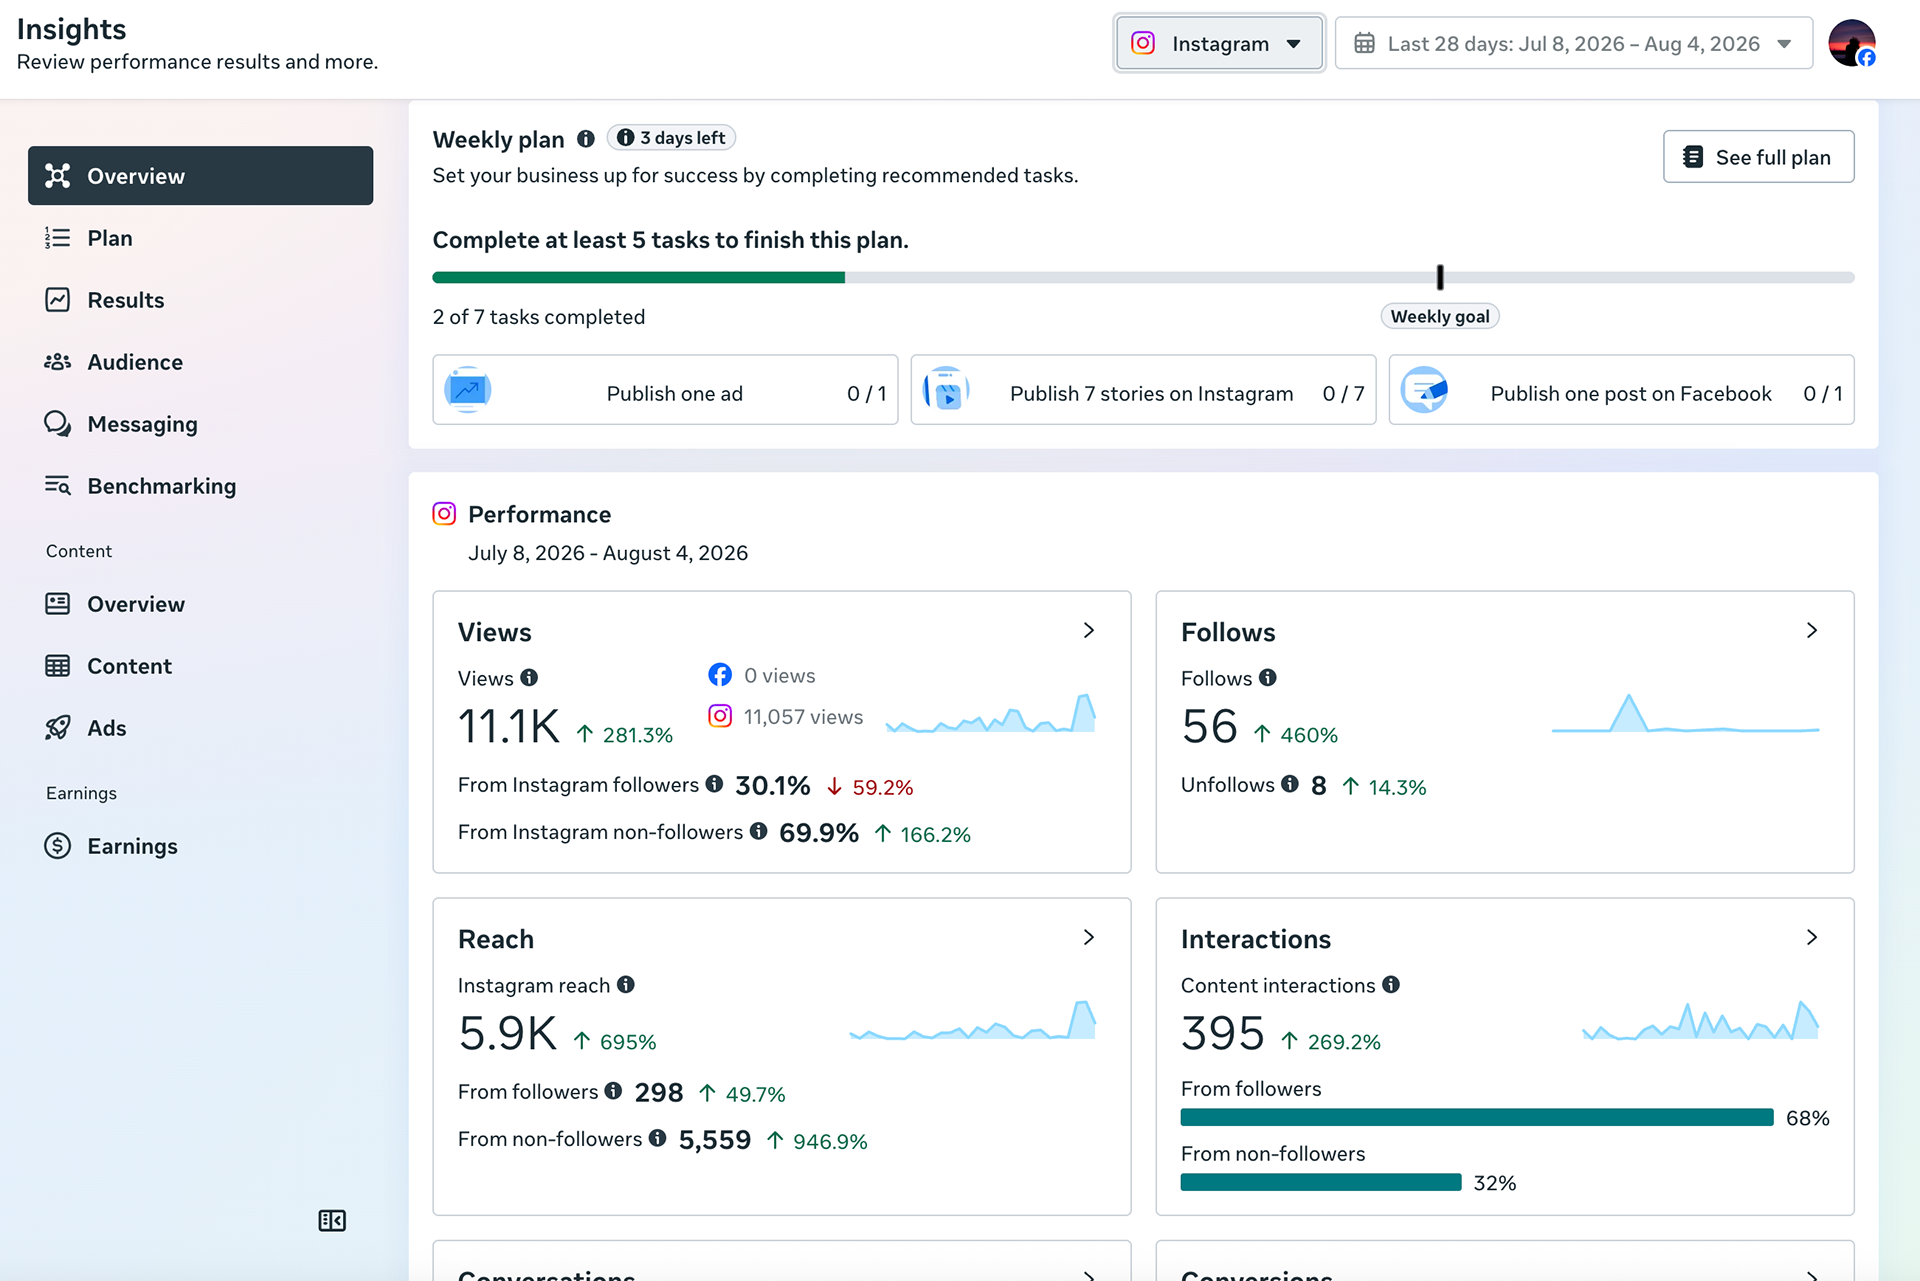This screenshot has width=1920, height=1281.
Task: Click the Content table icon
Action: [x=58, y=666]
